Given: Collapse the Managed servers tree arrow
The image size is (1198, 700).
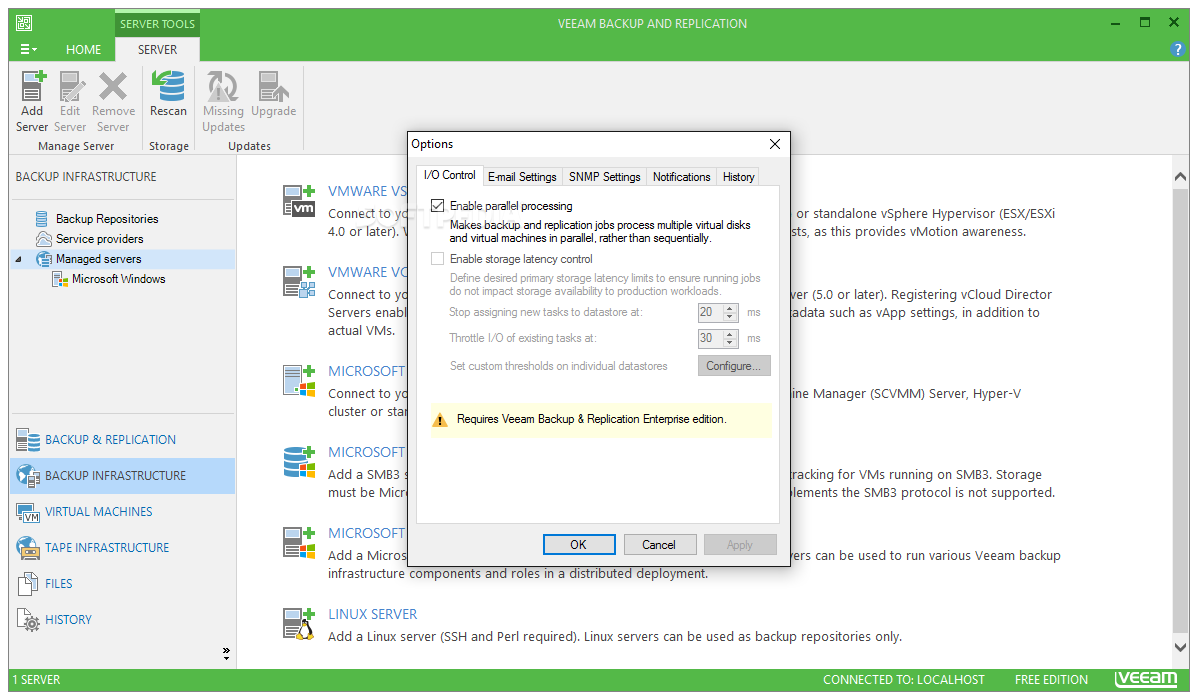Looking at the screenshot, I should pos(18,260).
